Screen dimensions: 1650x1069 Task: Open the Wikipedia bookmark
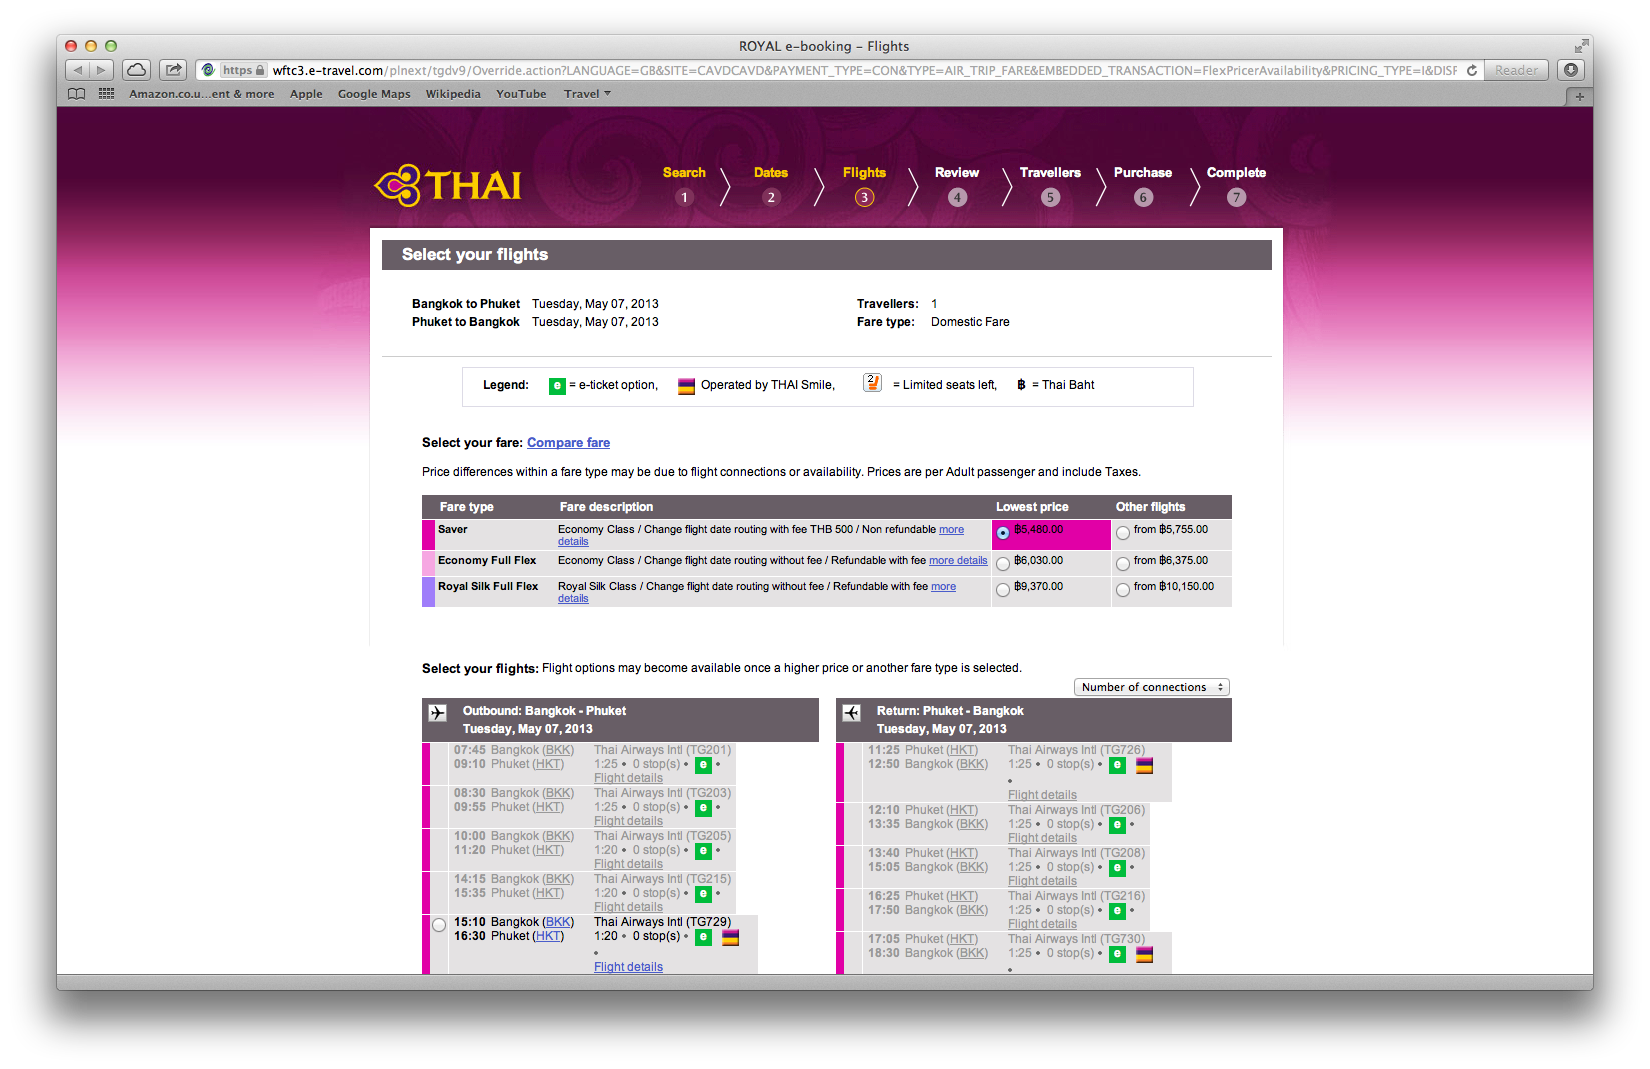(x=453, y=94)
